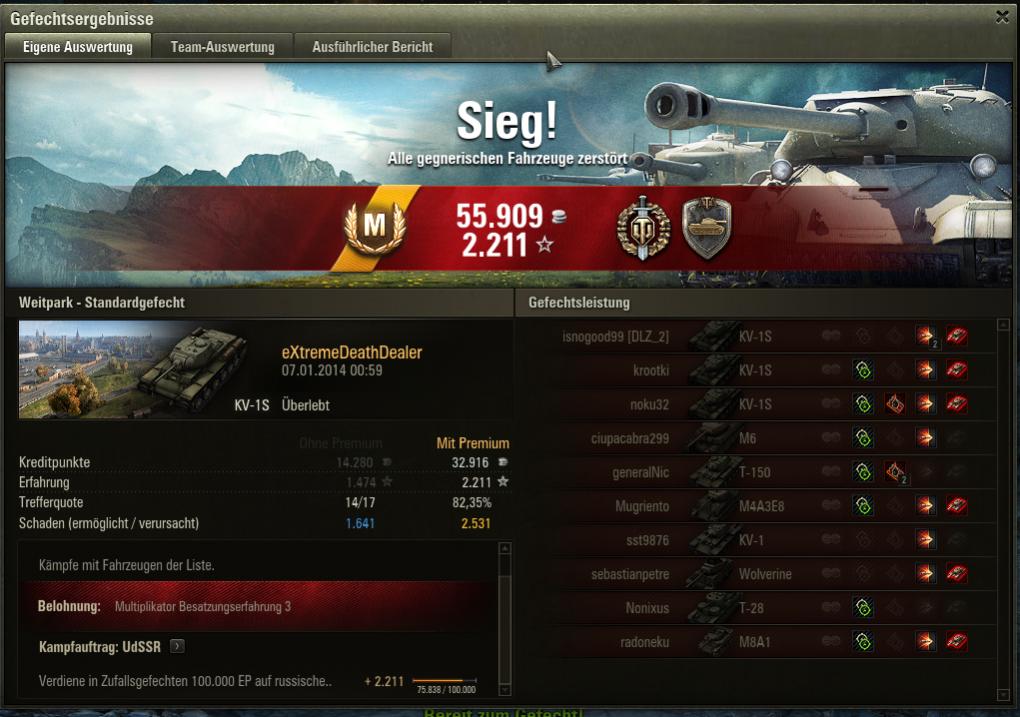Click orange critical hit icon for noku32
Screen dimensions: 1020x717
[895, 404]
